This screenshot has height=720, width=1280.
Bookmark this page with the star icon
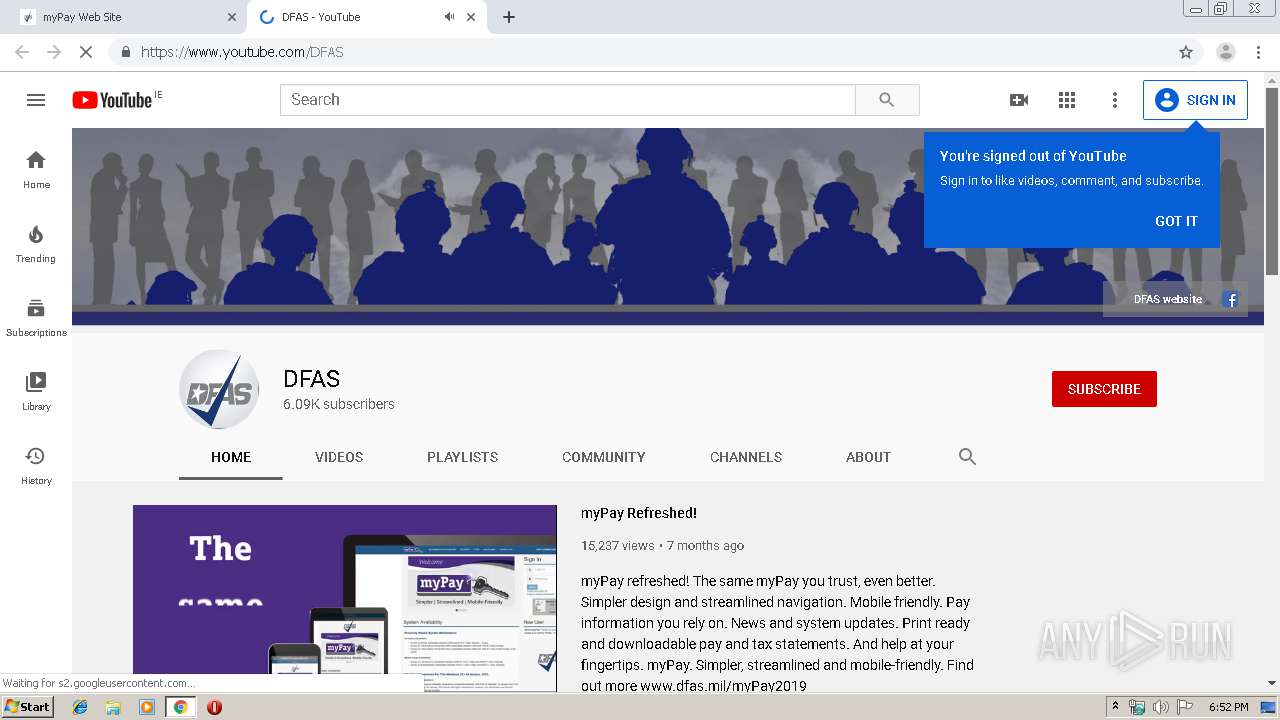tap(1186, 52)
